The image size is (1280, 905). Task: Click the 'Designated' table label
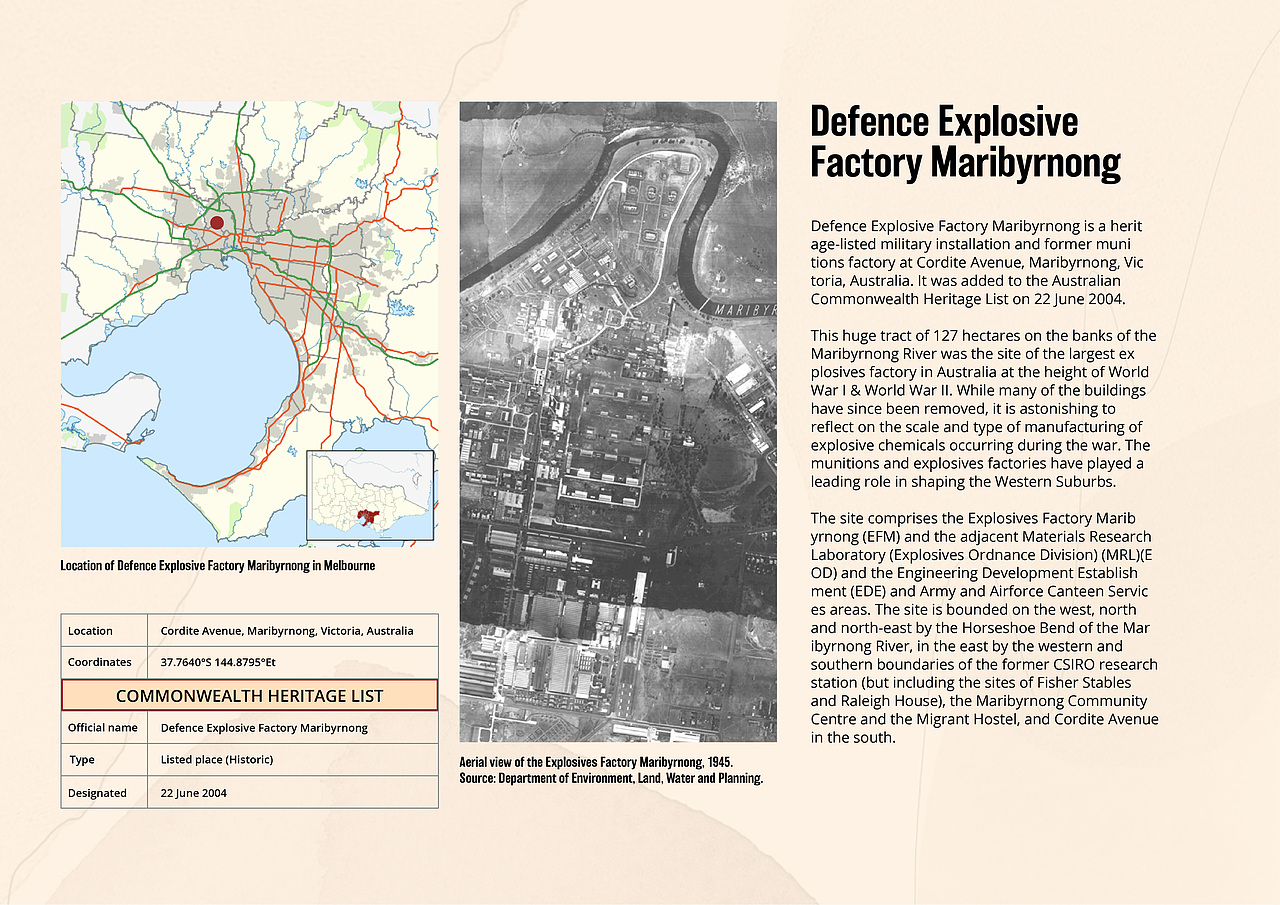click(x=97, y=793)
